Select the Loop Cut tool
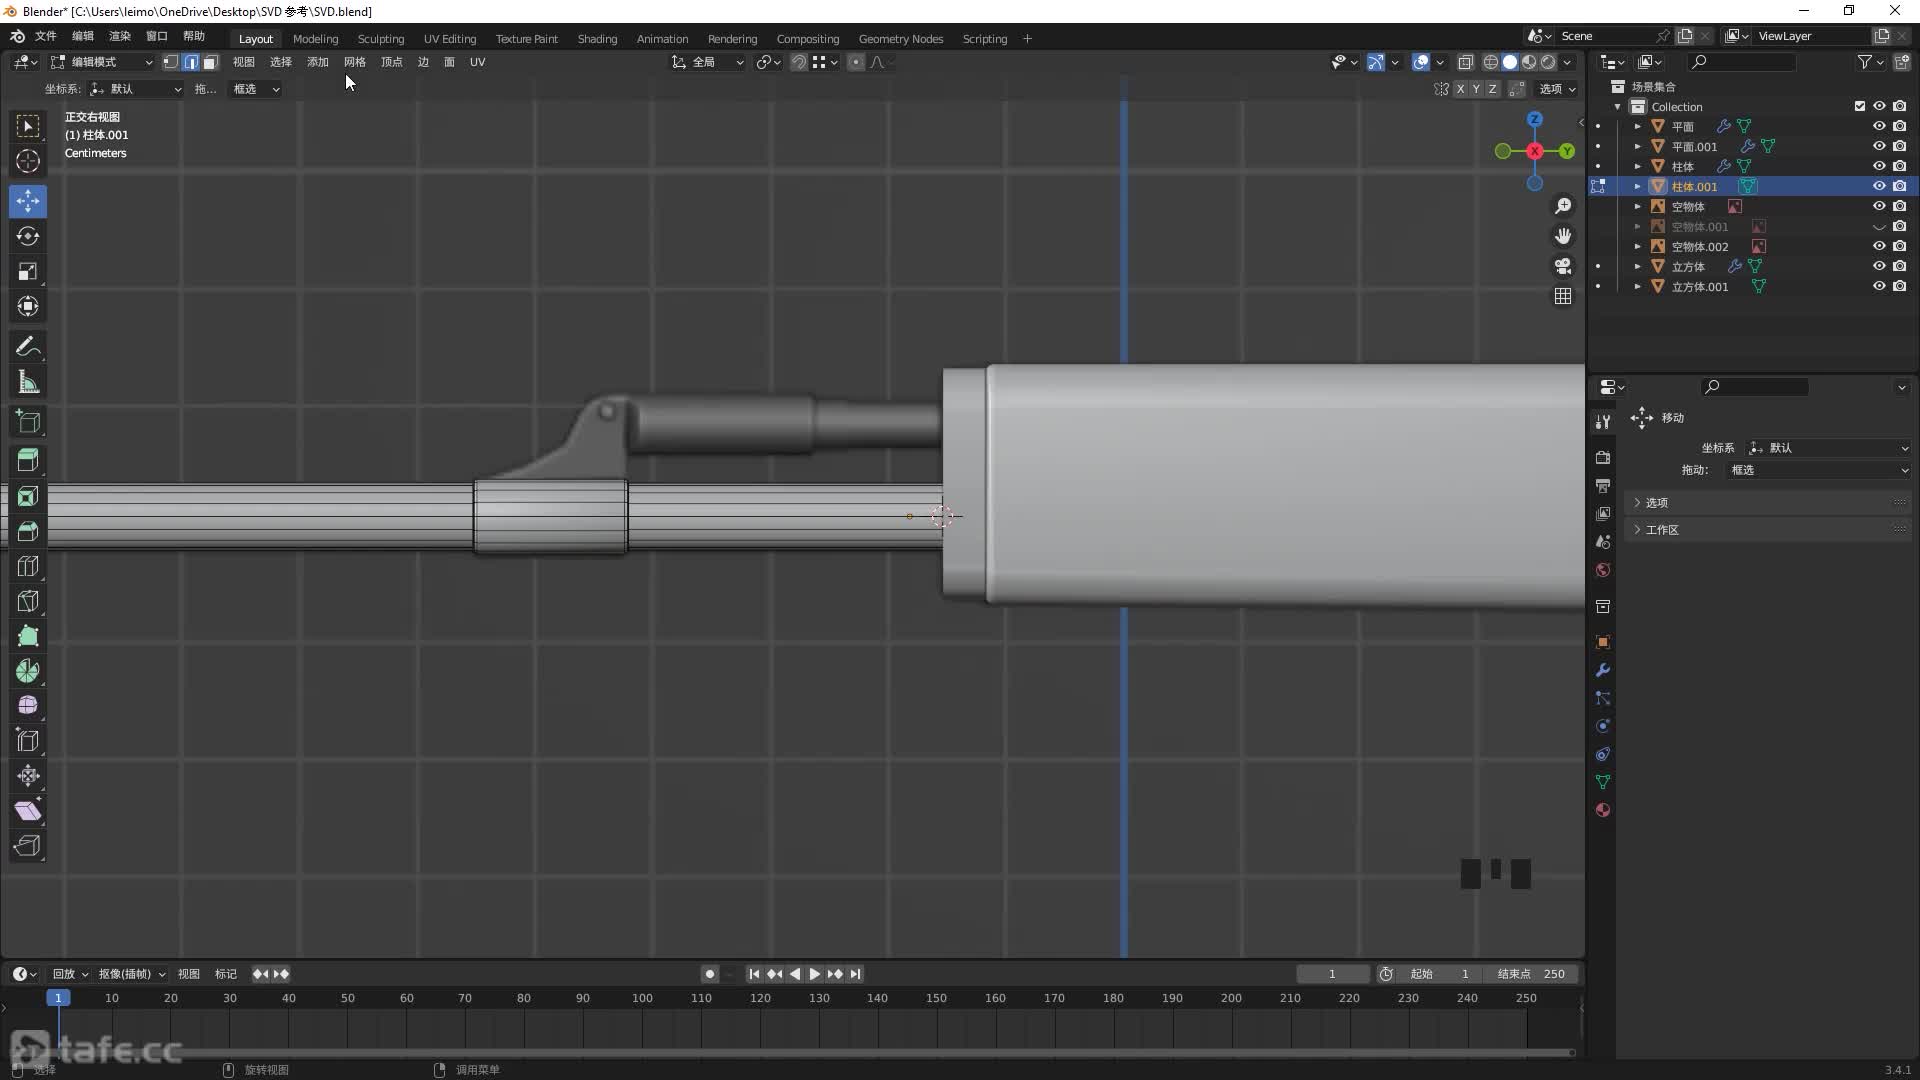This screenshot has width=1920, height=1080. tap(28, 566)
